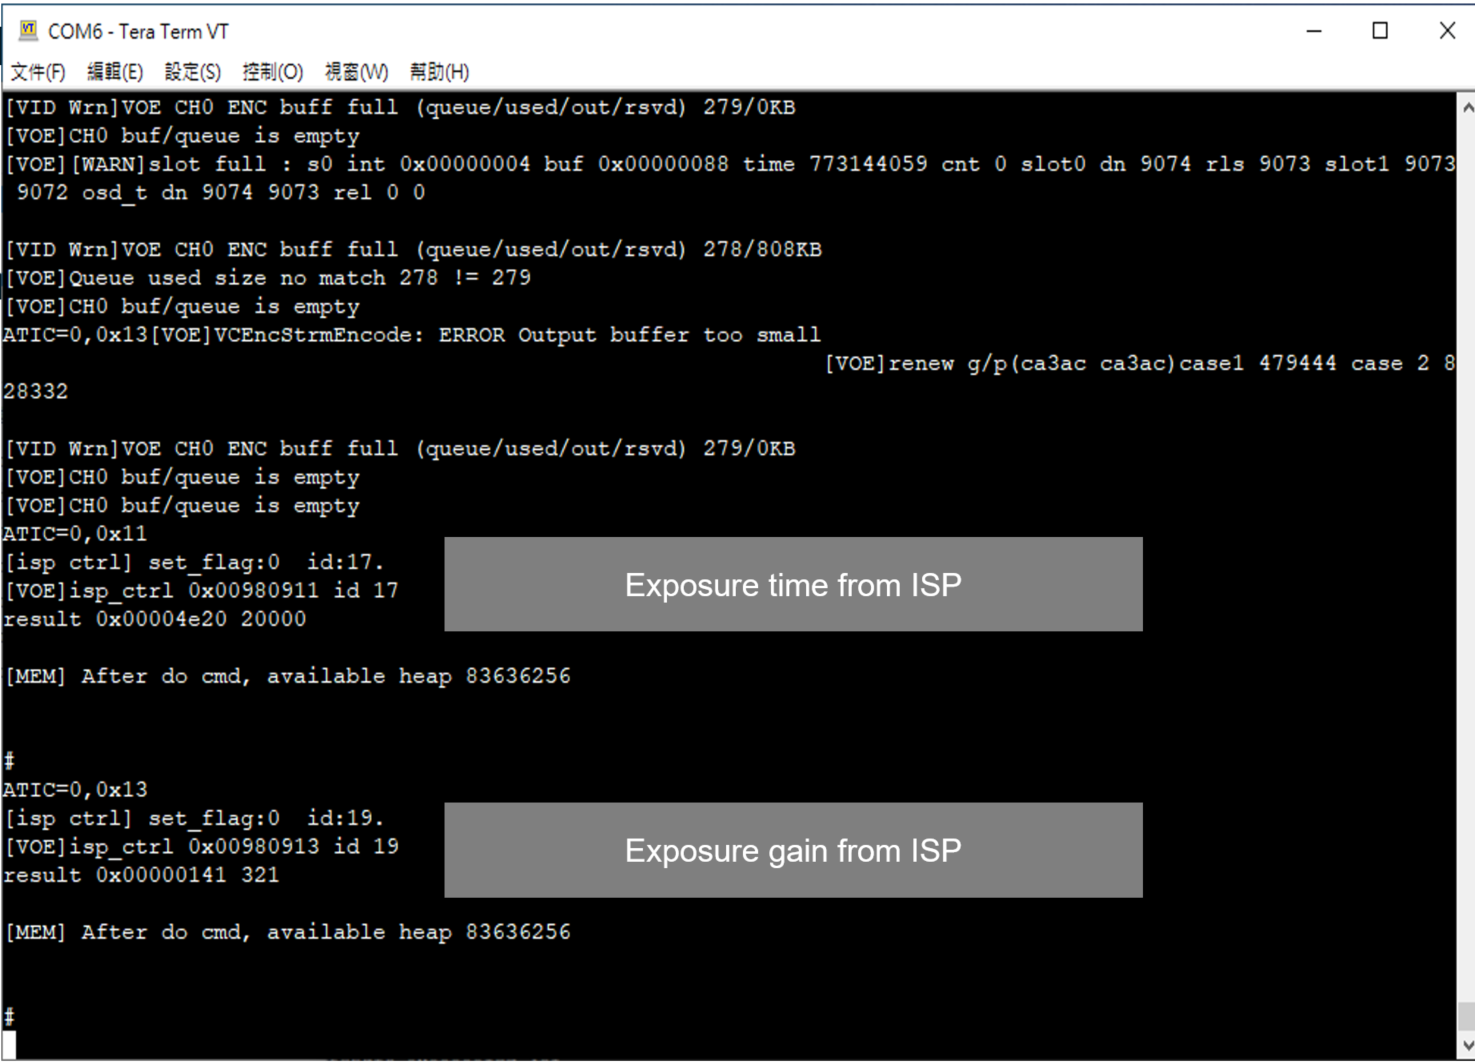Minimize the Tera Term window

coord(1314,31)
